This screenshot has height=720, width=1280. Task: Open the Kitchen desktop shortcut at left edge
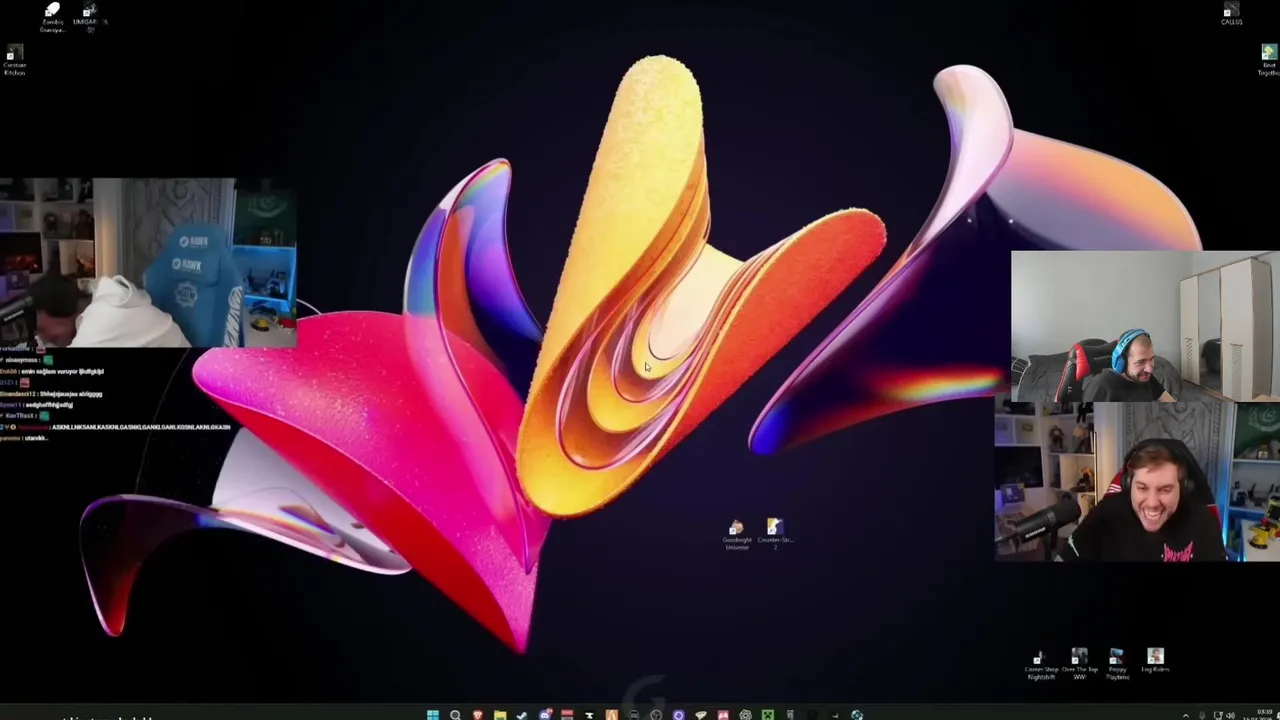click(x=14, y=61)
